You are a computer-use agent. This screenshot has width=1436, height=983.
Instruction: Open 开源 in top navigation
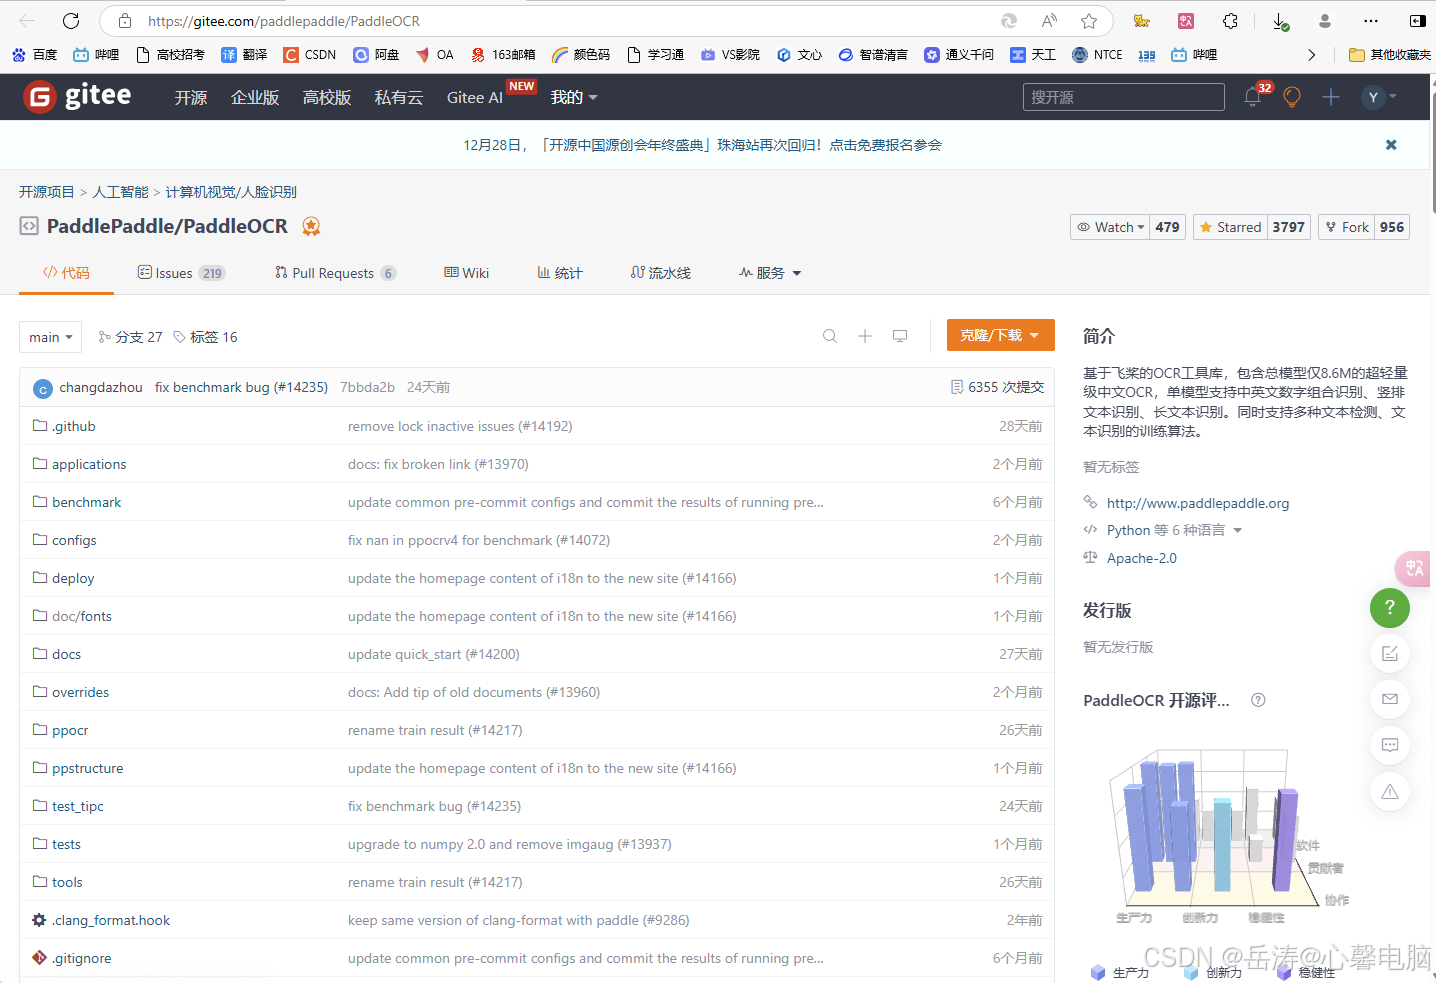point(191,97)
